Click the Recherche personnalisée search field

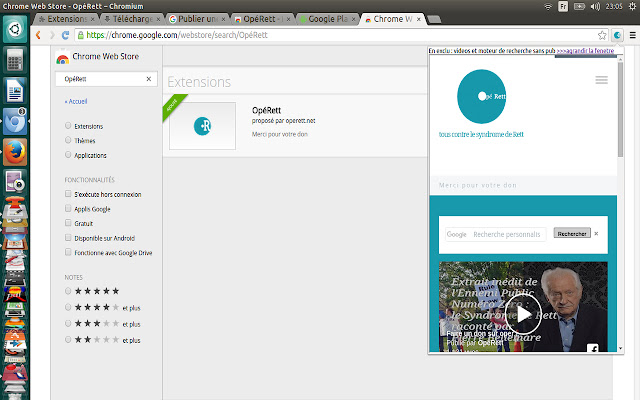[496, 234]
